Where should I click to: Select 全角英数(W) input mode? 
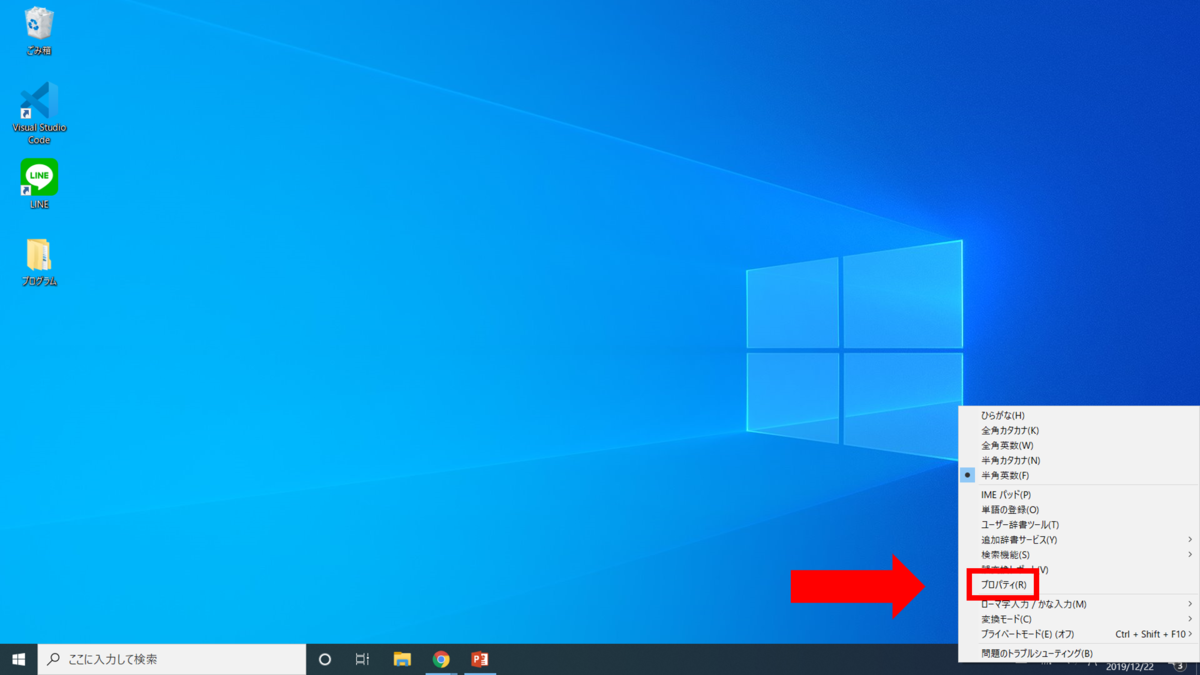click(x=1079, y=445)
